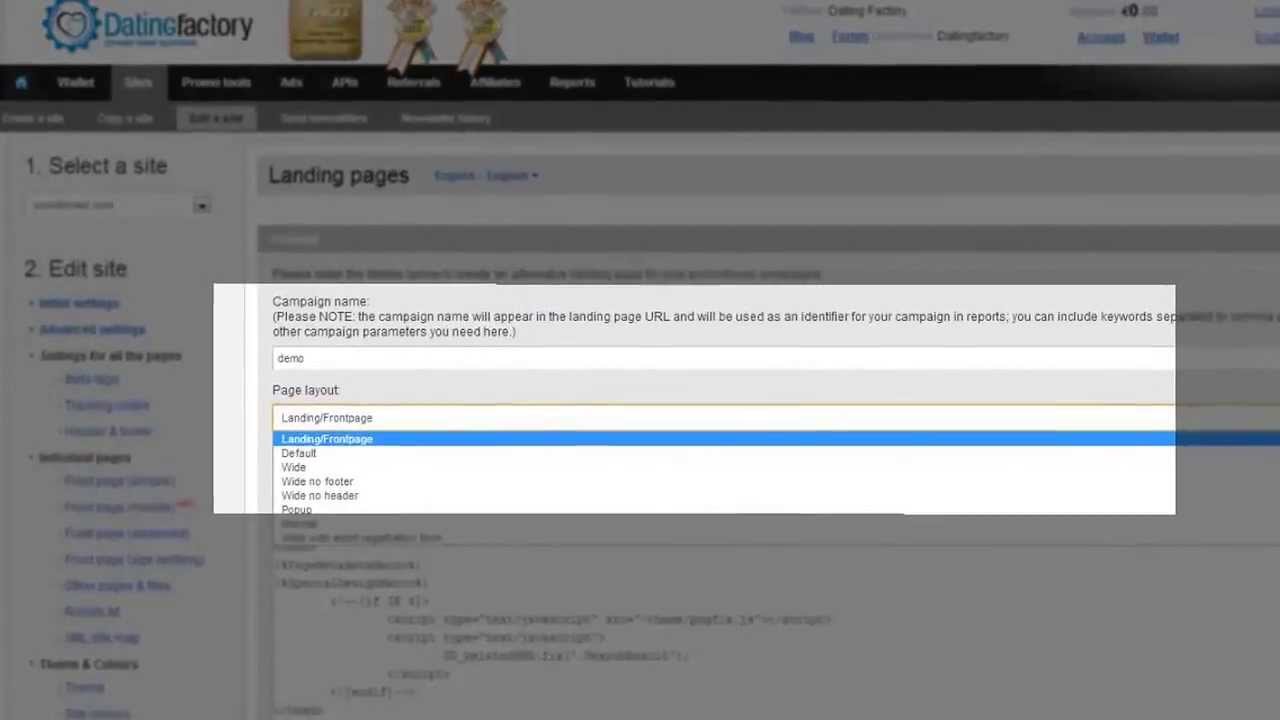Image resolution: width=1280 pixels, height=720 pixels.
Task: Open the language dropdown beside Landing pages
Action: [486, 176]
